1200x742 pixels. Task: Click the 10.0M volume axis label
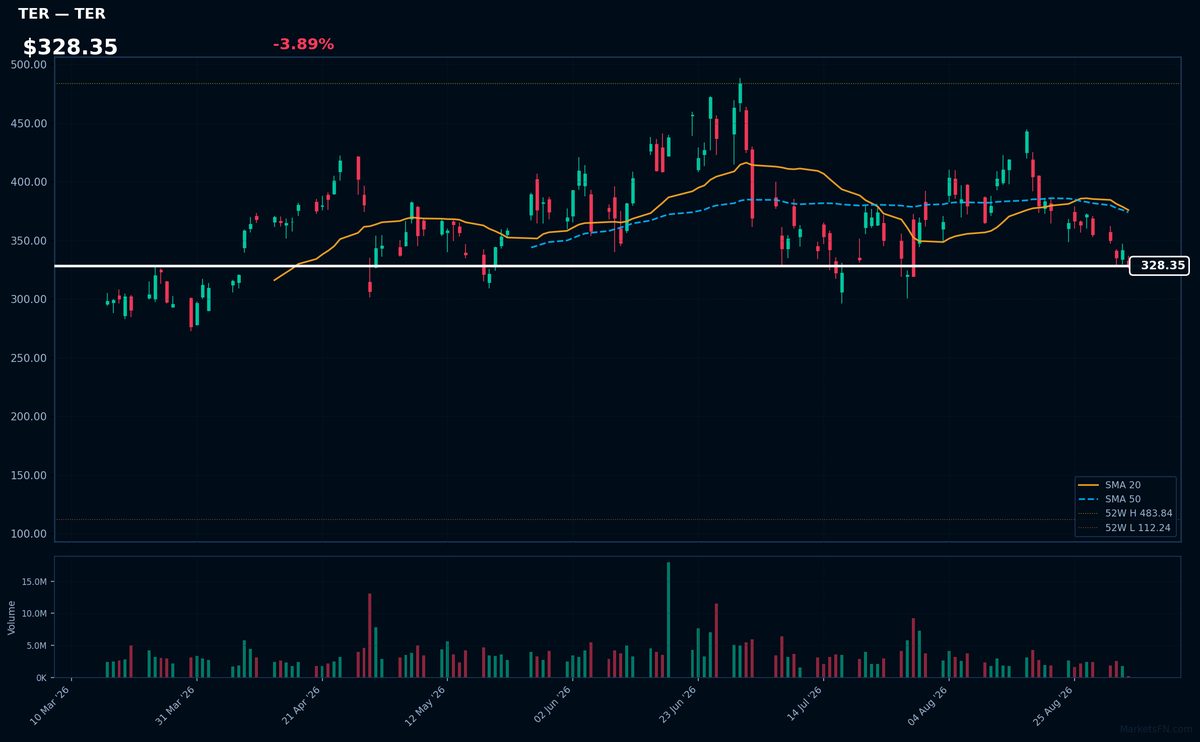[34, 614]
